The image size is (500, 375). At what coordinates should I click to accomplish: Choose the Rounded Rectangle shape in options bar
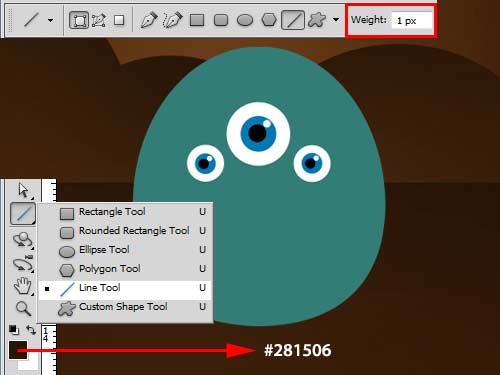(221, 20)
